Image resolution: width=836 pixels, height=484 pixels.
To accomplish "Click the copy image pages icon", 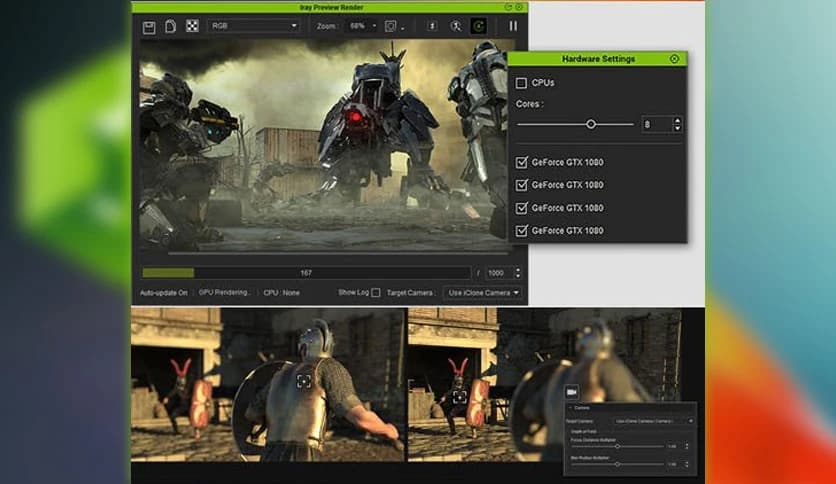I will pyautogui.click(x=170, y=26).
